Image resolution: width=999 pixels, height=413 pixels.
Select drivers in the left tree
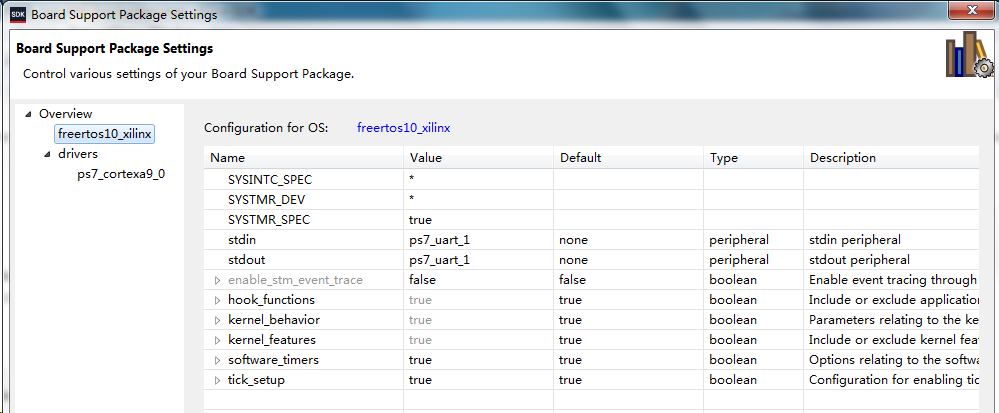pos(78,154)
